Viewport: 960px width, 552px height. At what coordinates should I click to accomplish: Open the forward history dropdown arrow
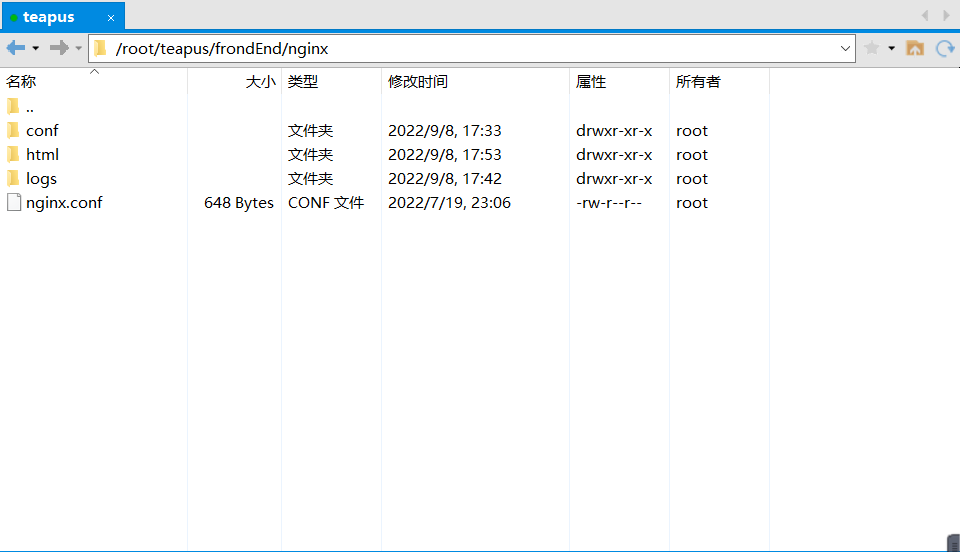79,48
